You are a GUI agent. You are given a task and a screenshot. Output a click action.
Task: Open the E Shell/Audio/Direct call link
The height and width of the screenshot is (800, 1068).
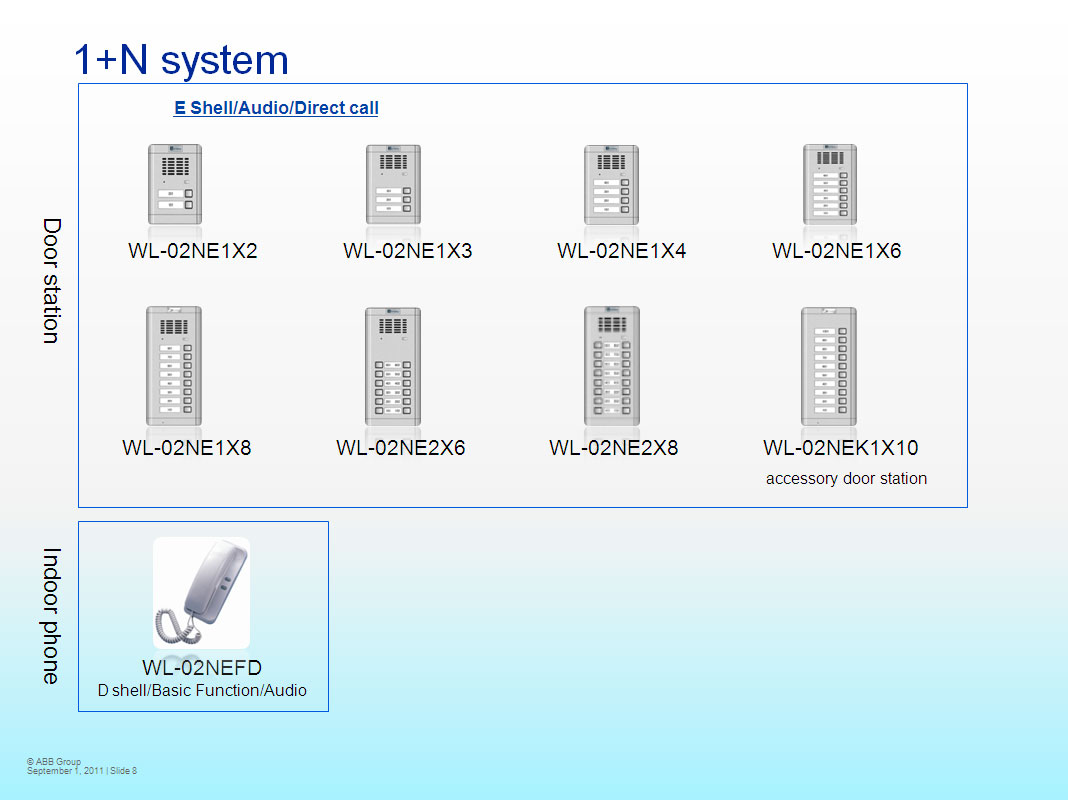point(276,108)
